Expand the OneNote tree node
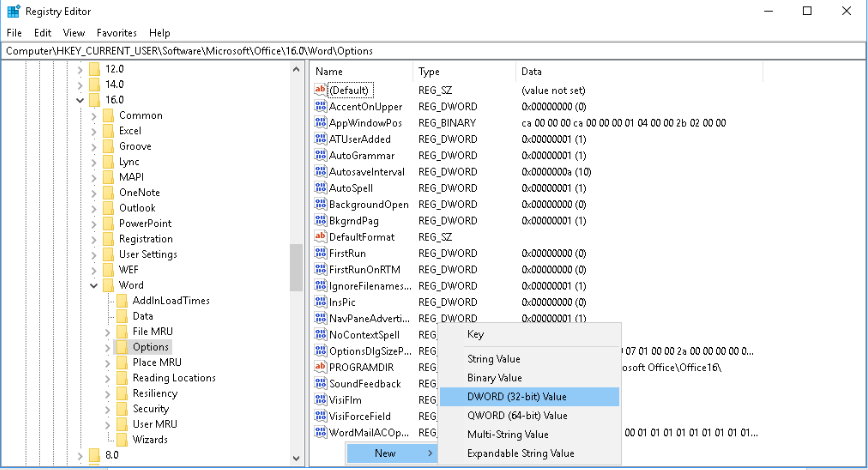 94,193
